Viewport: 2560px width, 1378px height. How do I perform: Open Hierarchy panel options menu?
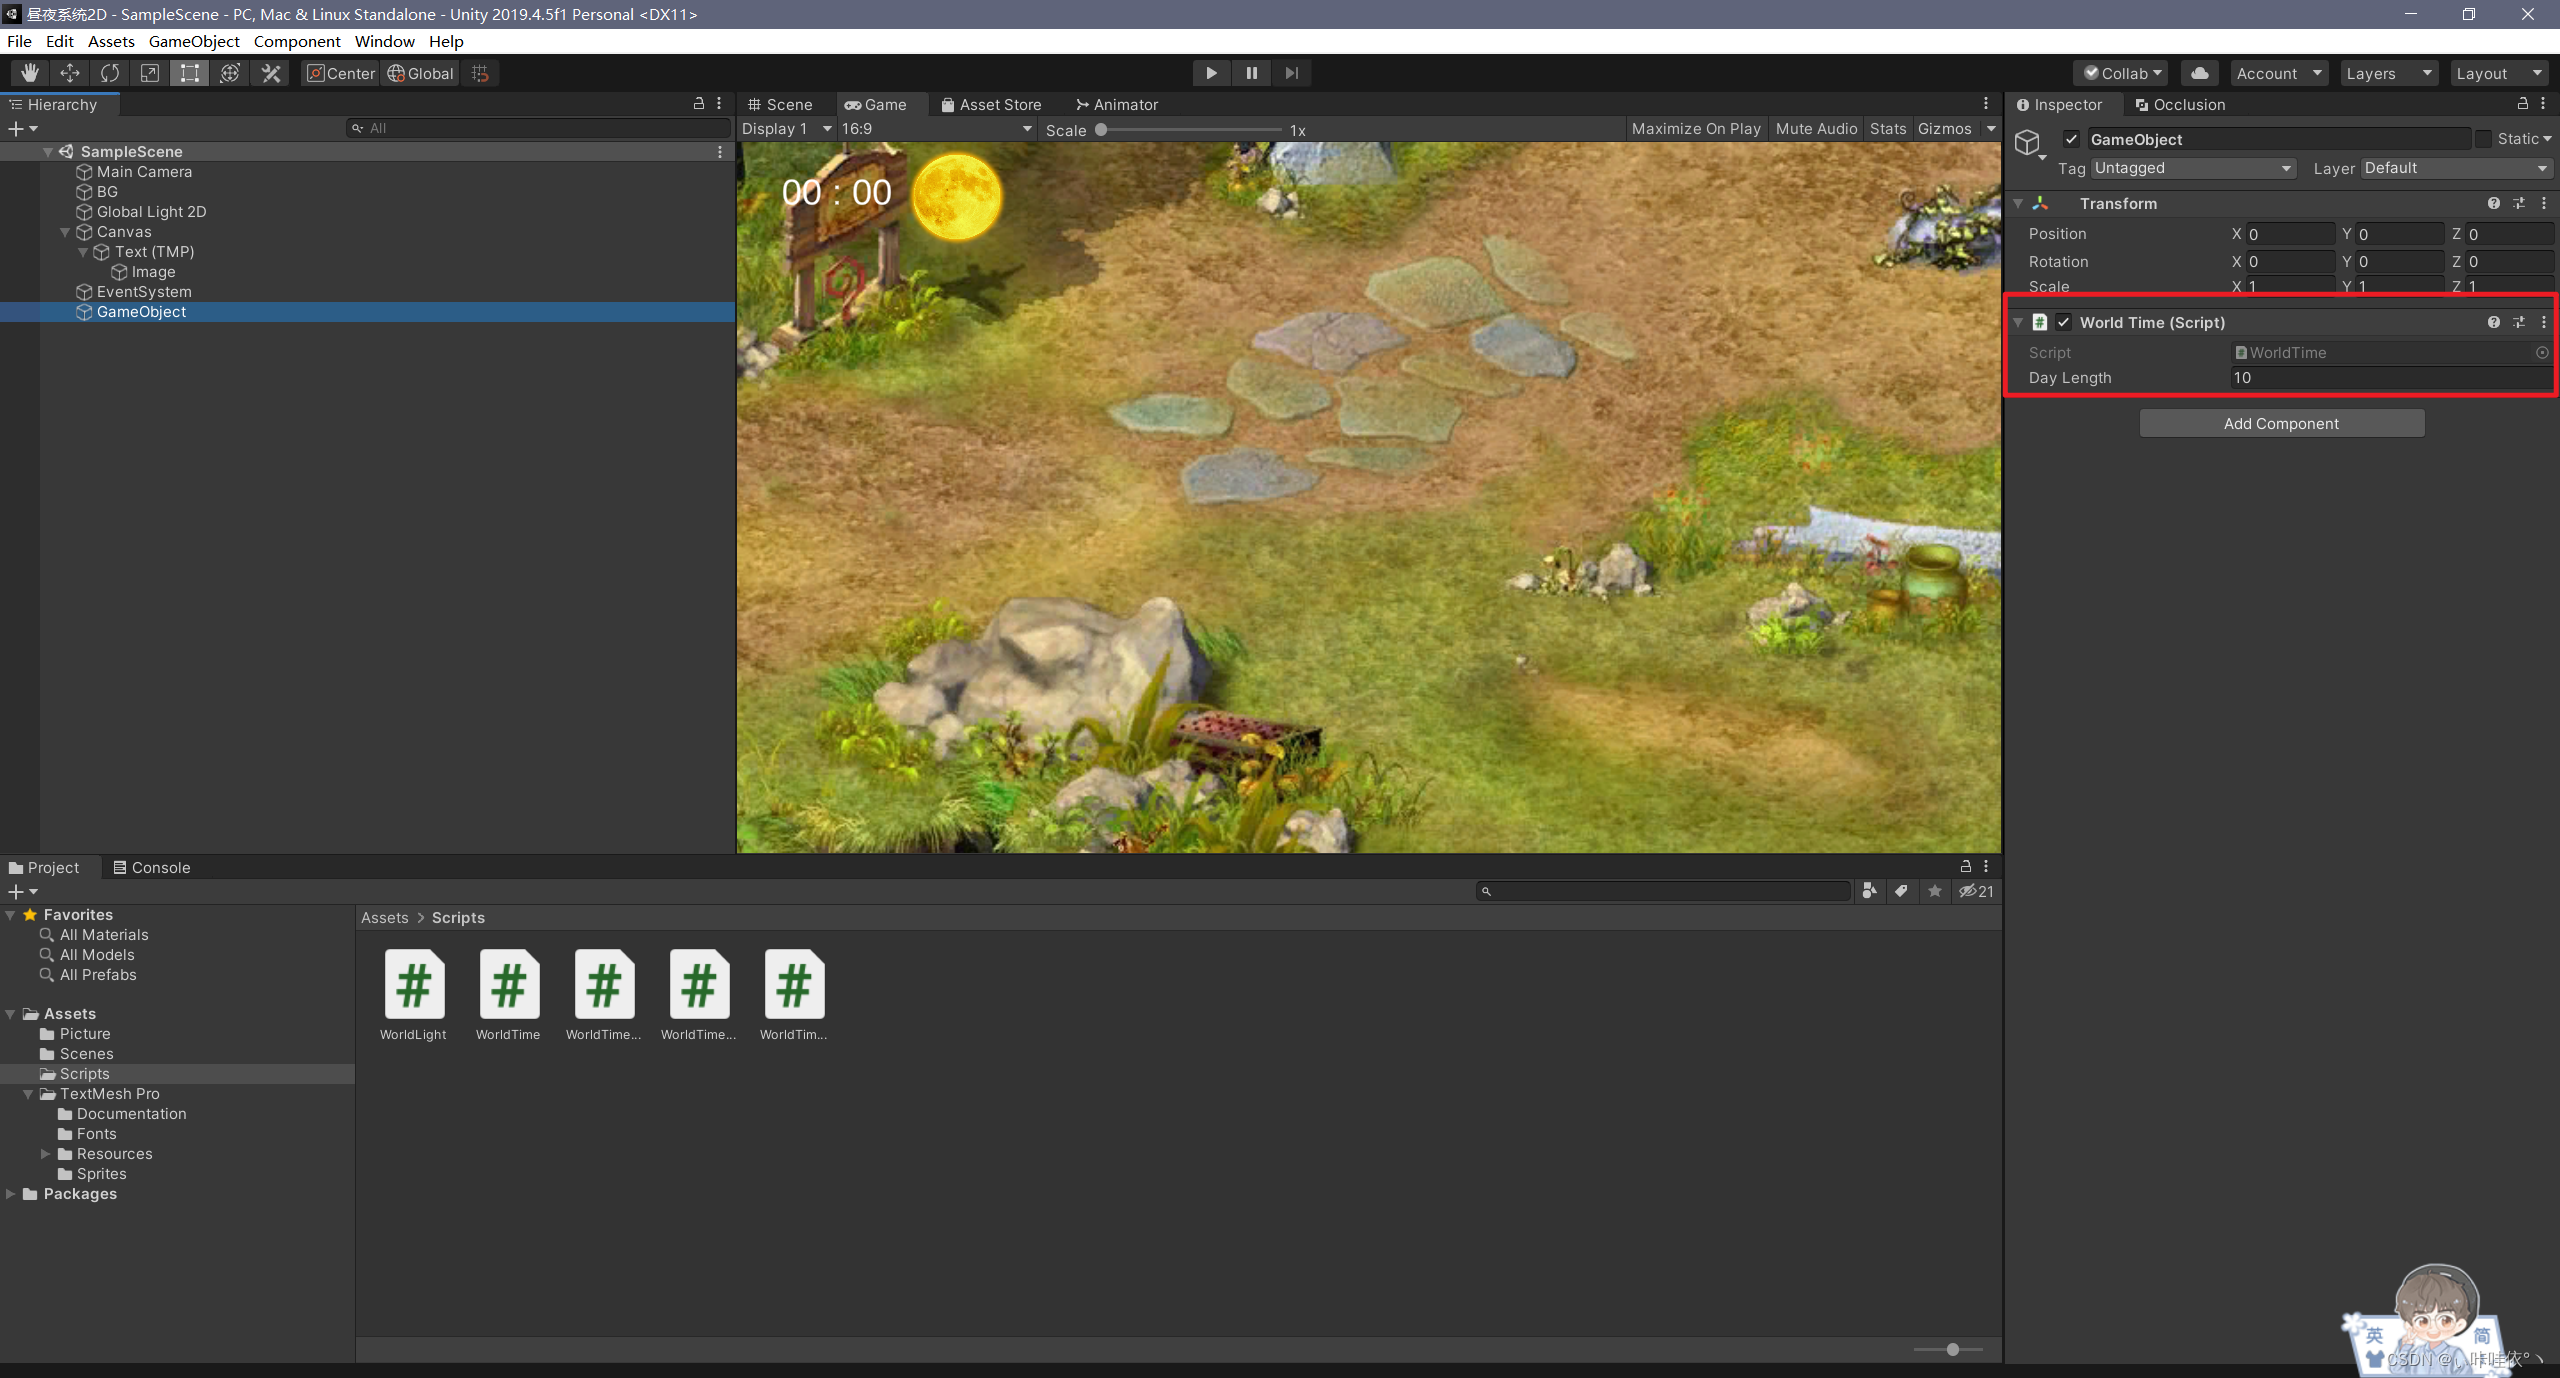(x=719, y=103)
